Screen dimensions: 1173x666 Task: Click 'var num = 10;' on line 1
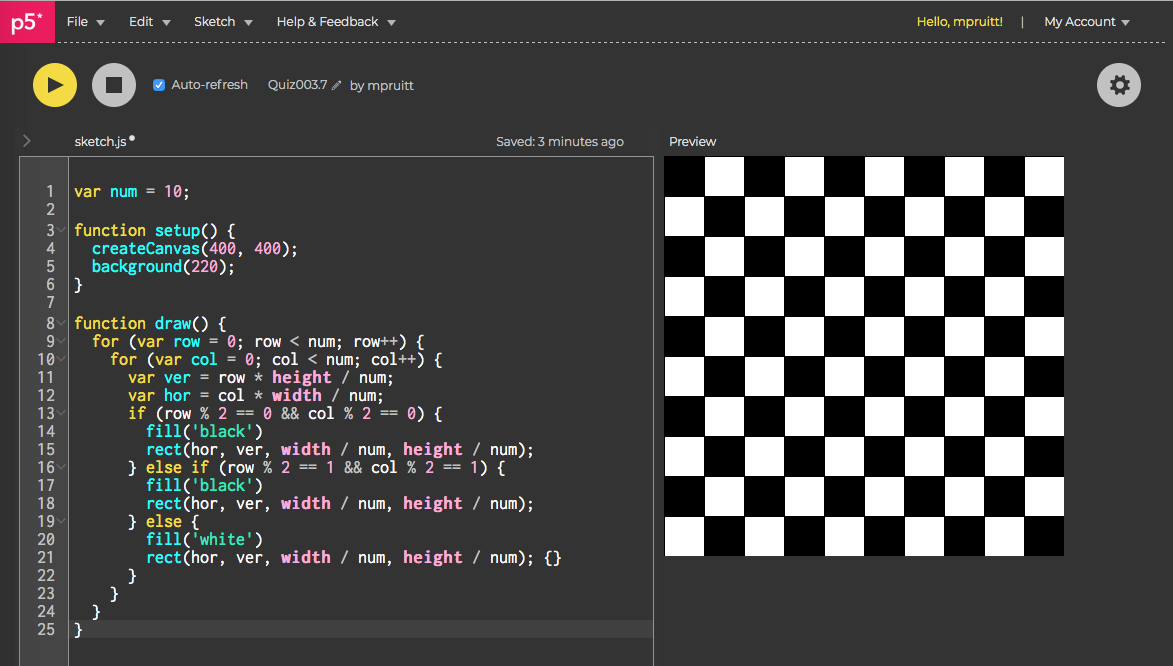[x=132, y=192]
